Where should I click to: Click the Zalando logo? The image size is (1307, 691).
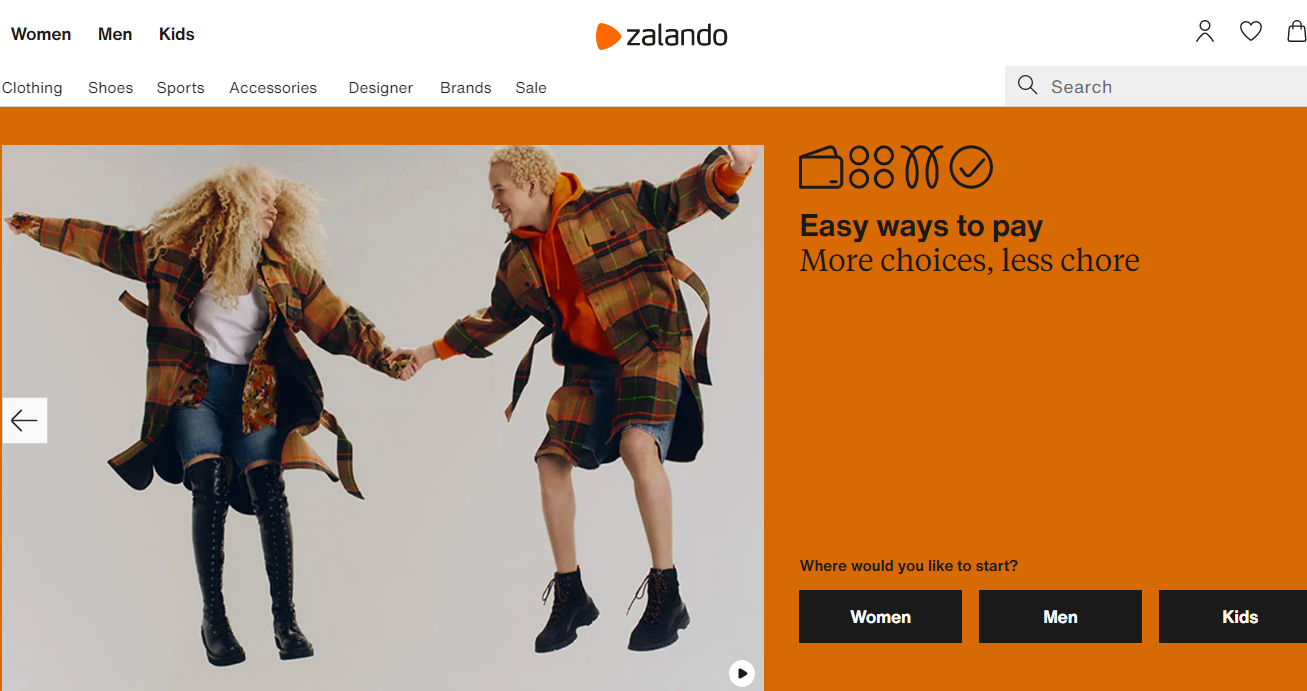661,35
